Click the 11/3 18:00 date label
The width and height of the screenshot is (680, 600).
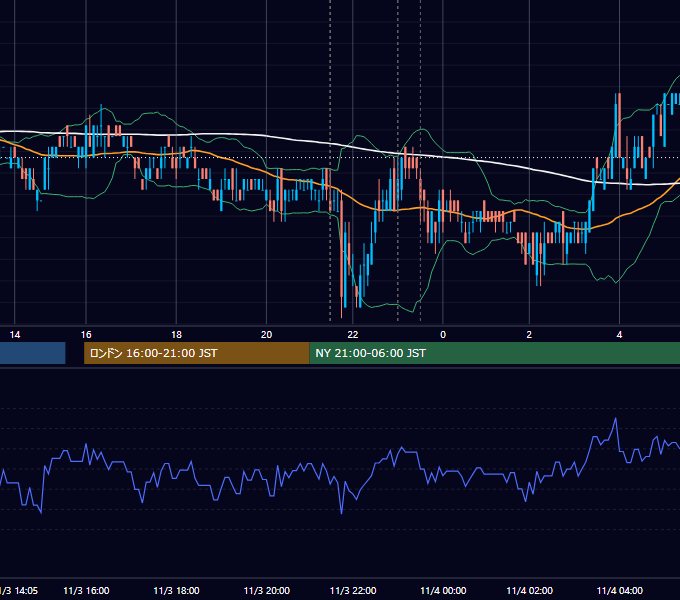pos(177,590)
